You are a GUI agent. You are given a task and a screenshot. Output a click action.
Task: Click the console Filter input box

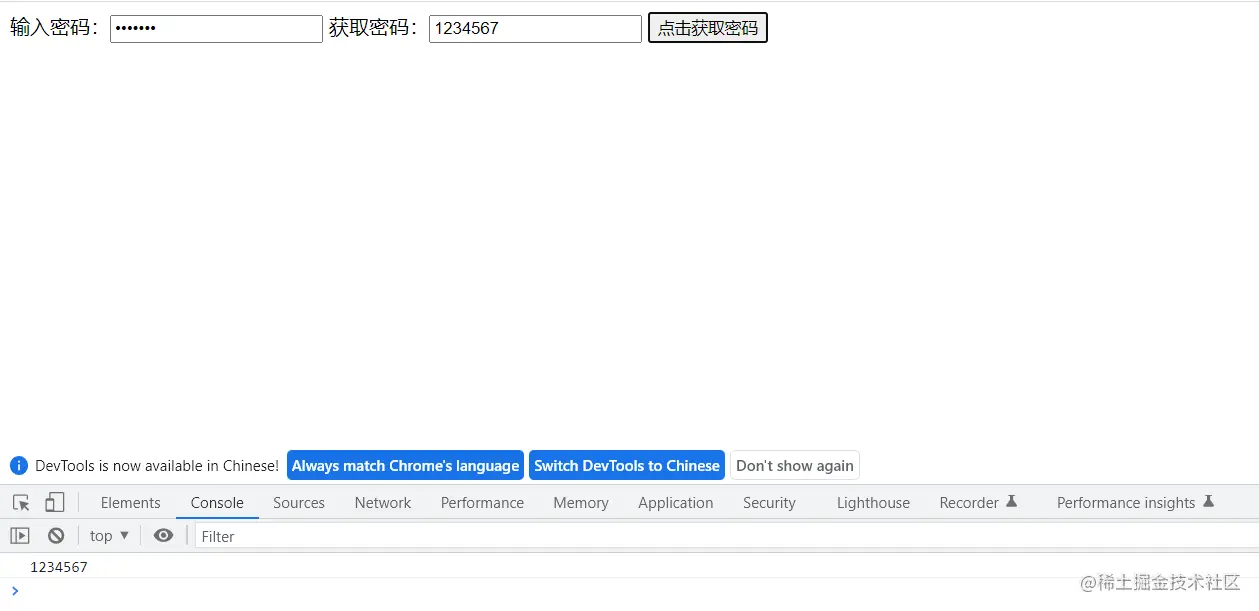(726, 536)
